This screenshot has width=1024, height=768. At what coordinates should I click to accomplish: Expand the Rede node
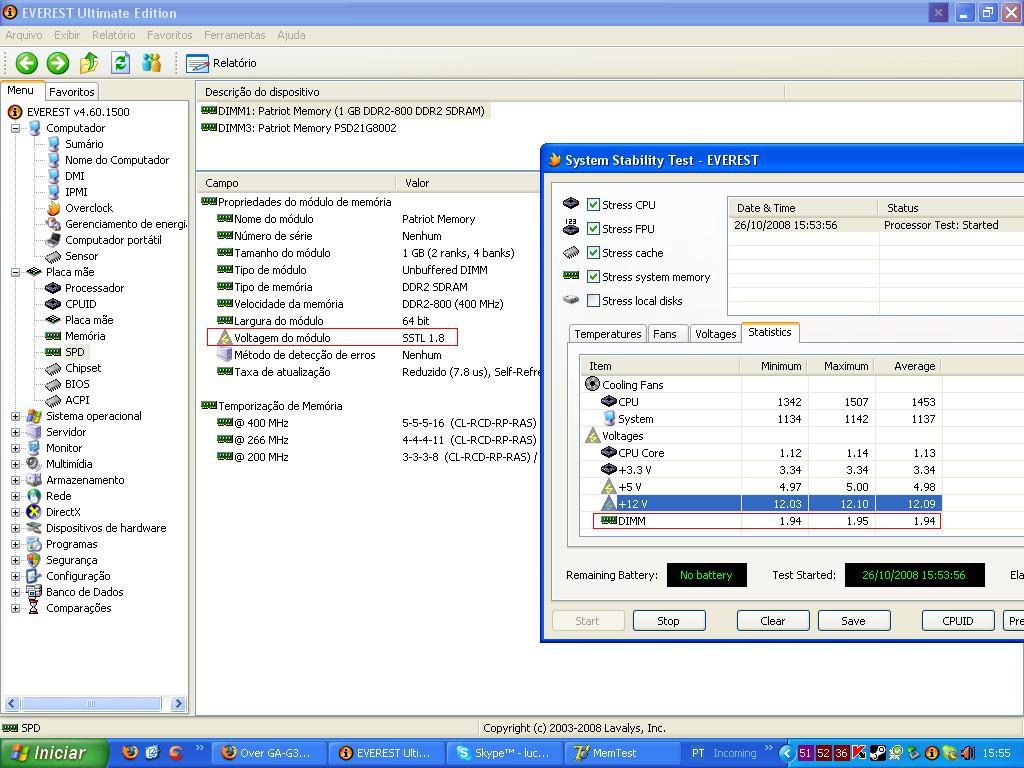15,496
